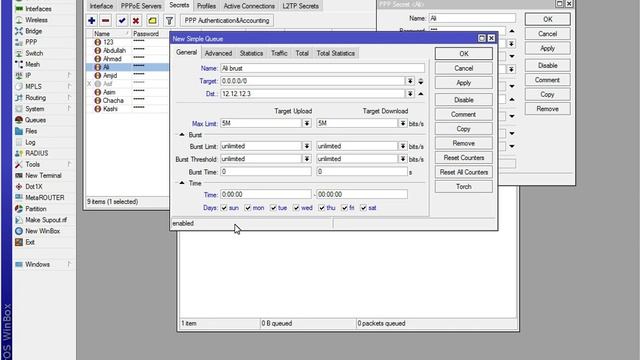Click the Burst Time upload field
This screenshot has width=640, height=360.
(x=266, y=172)
